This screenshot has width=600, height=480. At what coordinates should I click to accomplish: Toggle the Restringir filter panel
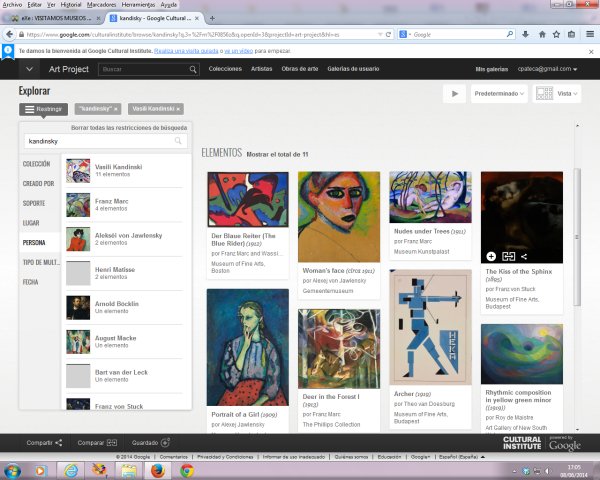click(43, 108)
